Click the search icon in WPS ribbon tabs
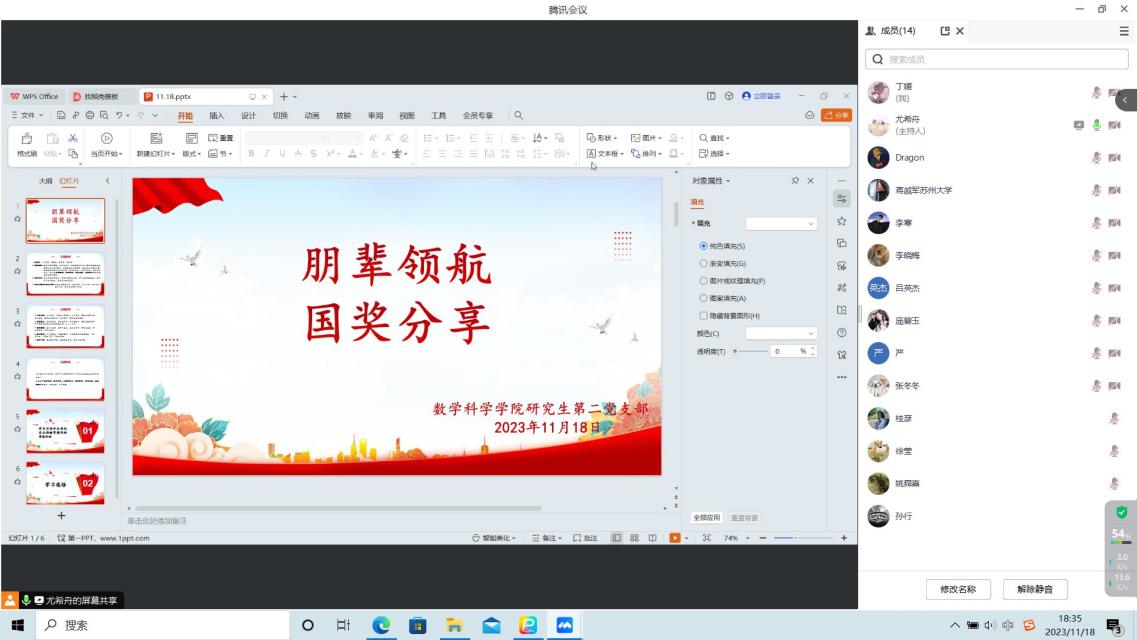This screenshot has height=640, width=1137. click(x=518, y=115)
